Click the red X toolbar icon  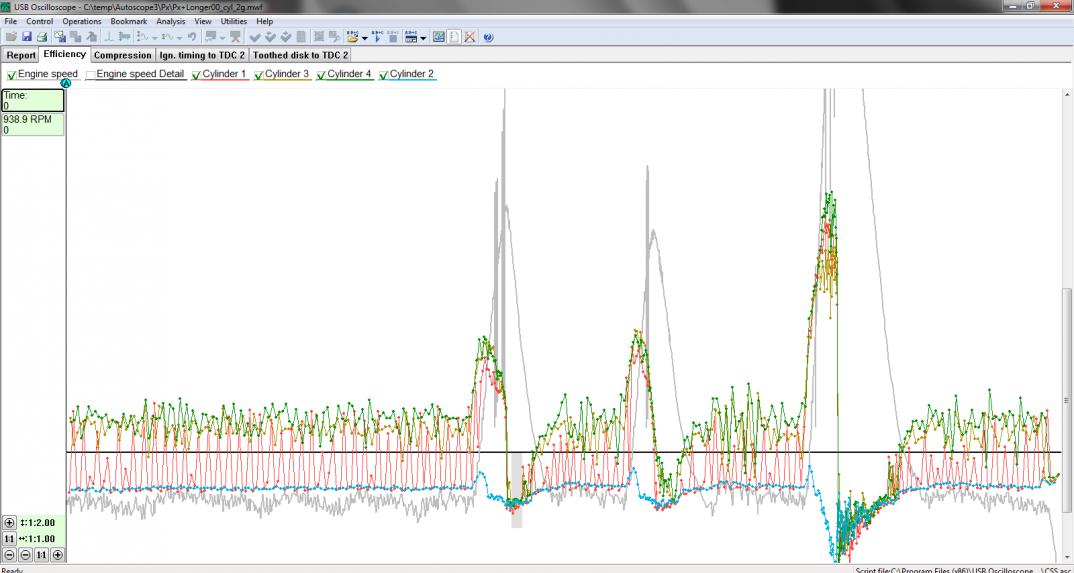(469, 37)
